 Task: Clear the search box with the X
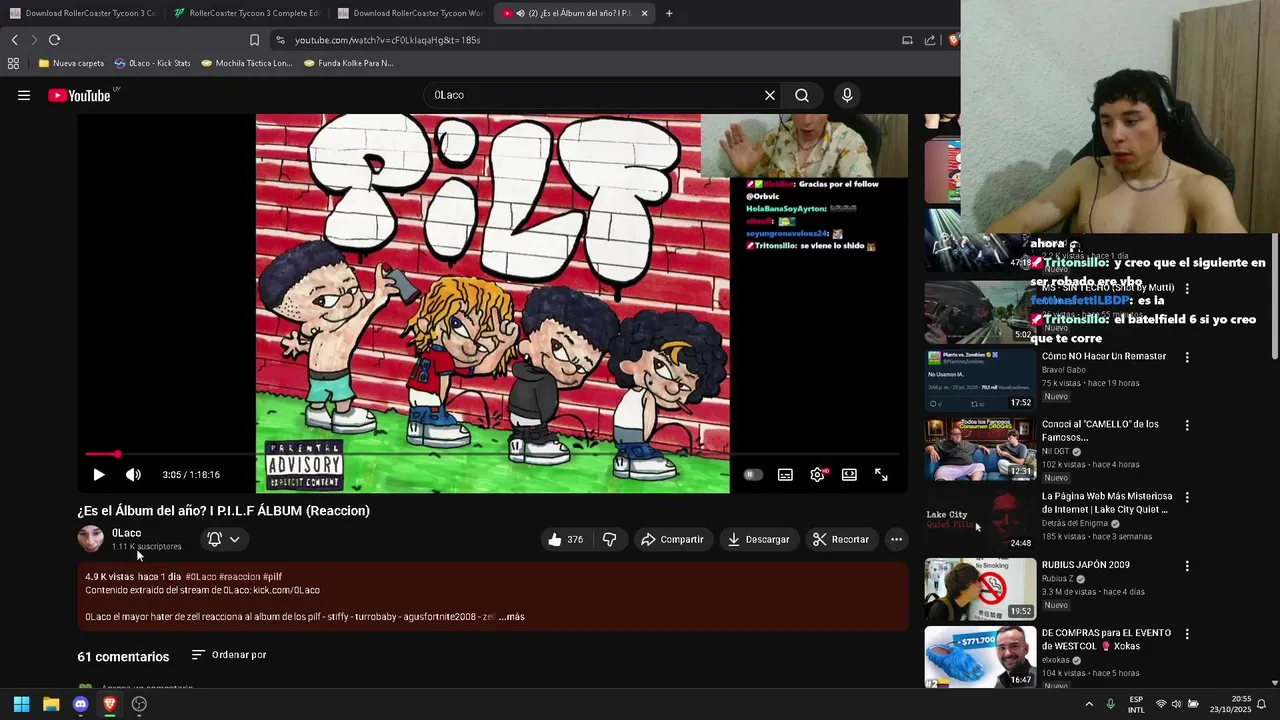[770, 95]
